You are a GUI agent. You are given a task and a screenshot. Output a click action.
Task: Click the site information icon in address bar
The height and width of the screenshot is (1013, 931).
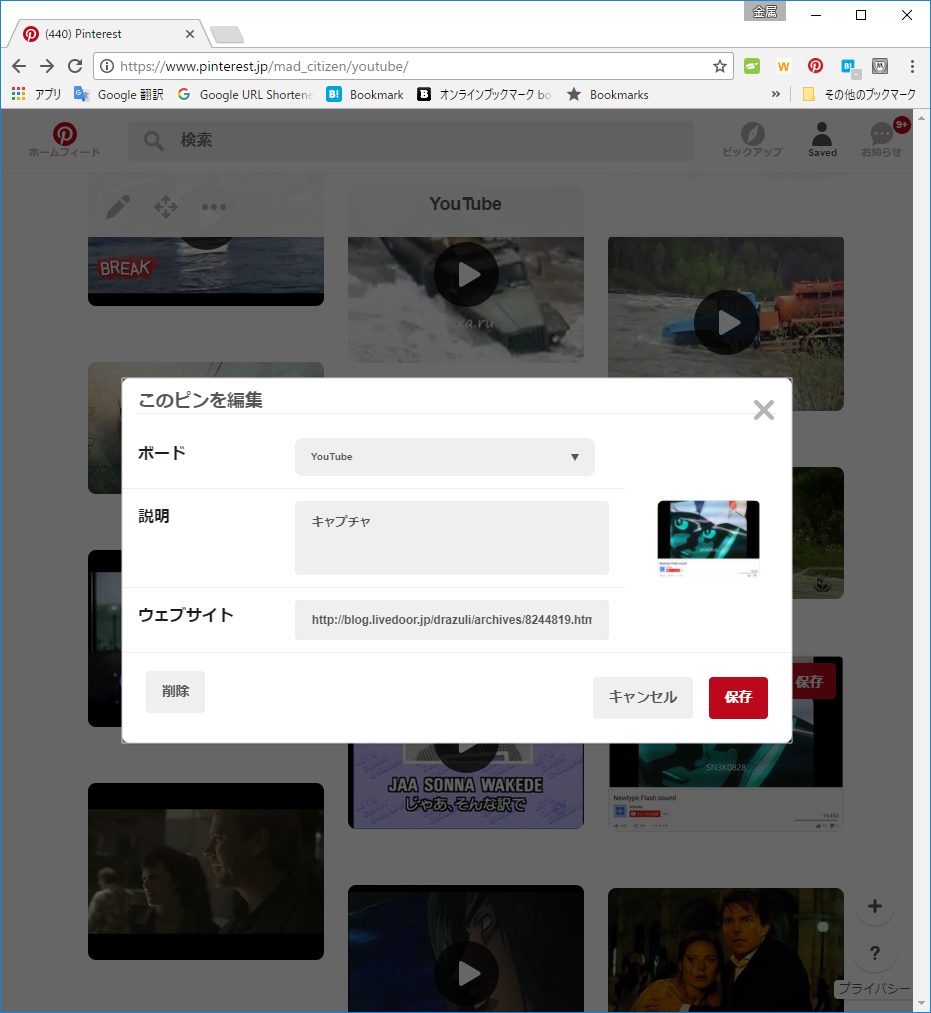[107, 66]
